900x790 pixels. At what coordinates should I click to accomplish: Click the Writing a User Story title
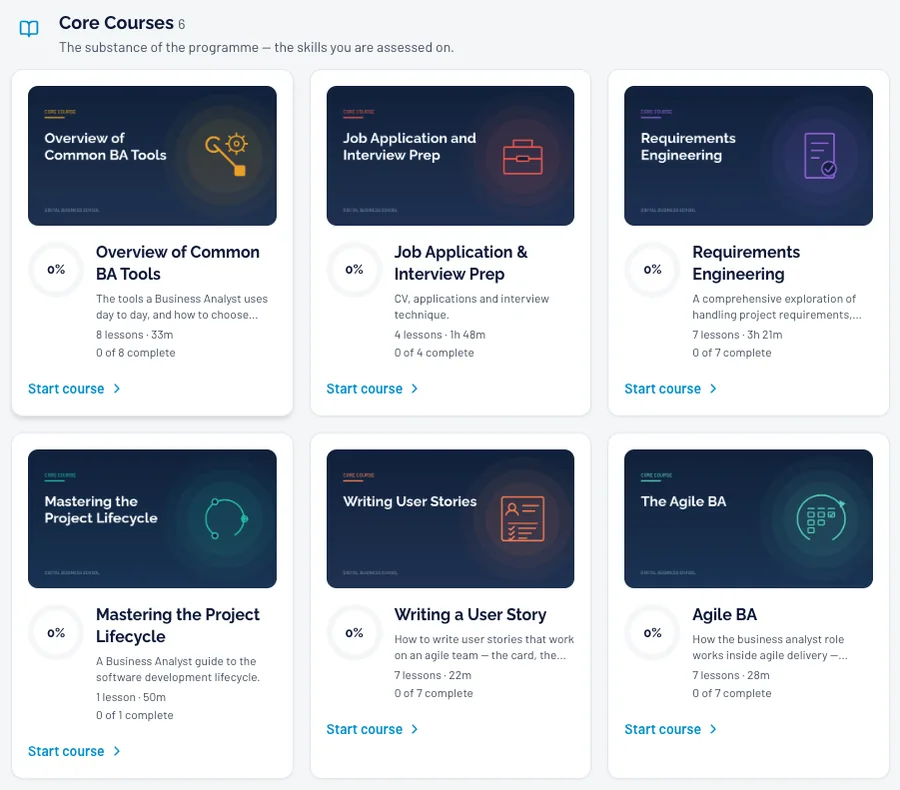click(470, 614)
